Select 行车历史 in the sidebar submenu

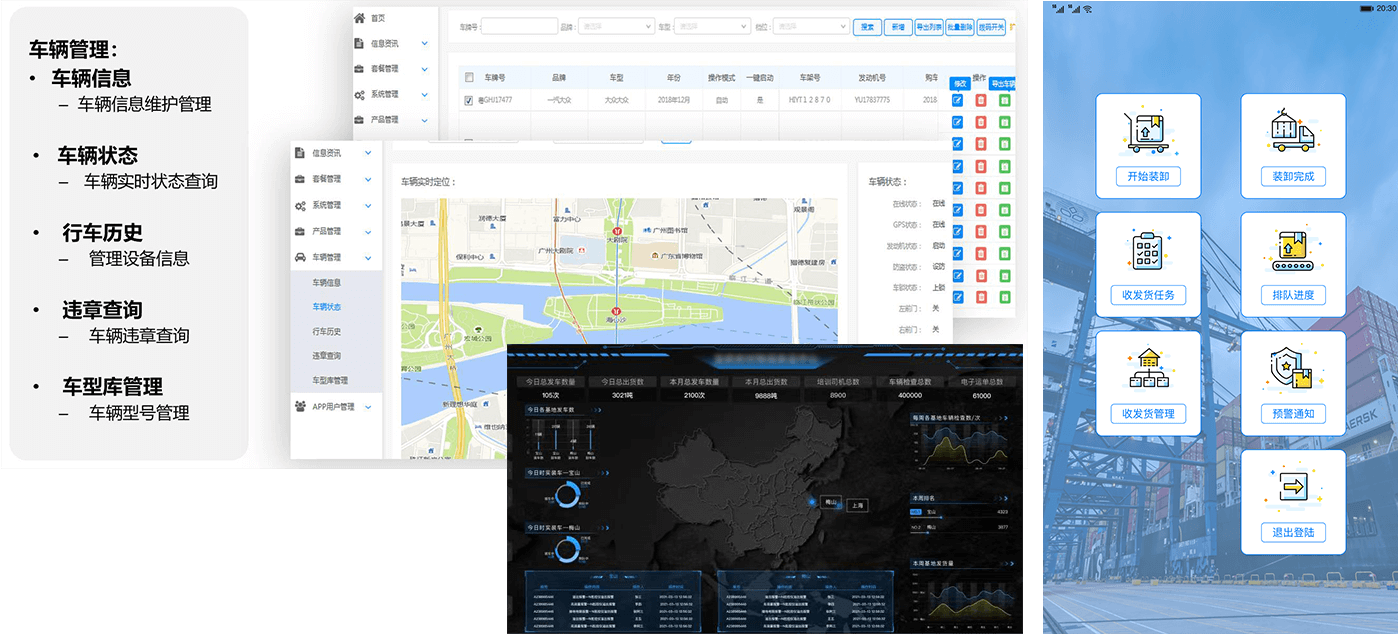[x=327, y=331]
